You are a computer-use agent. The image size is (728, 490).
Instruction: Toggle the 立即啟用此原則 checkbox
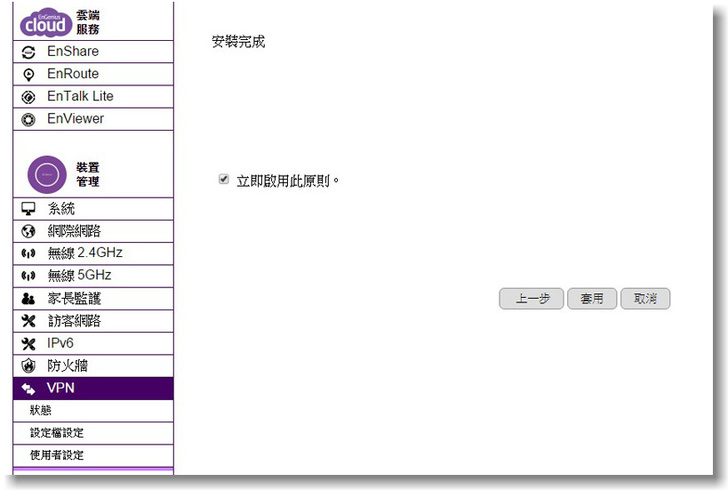pyautogui.click(x=223, y=179)
